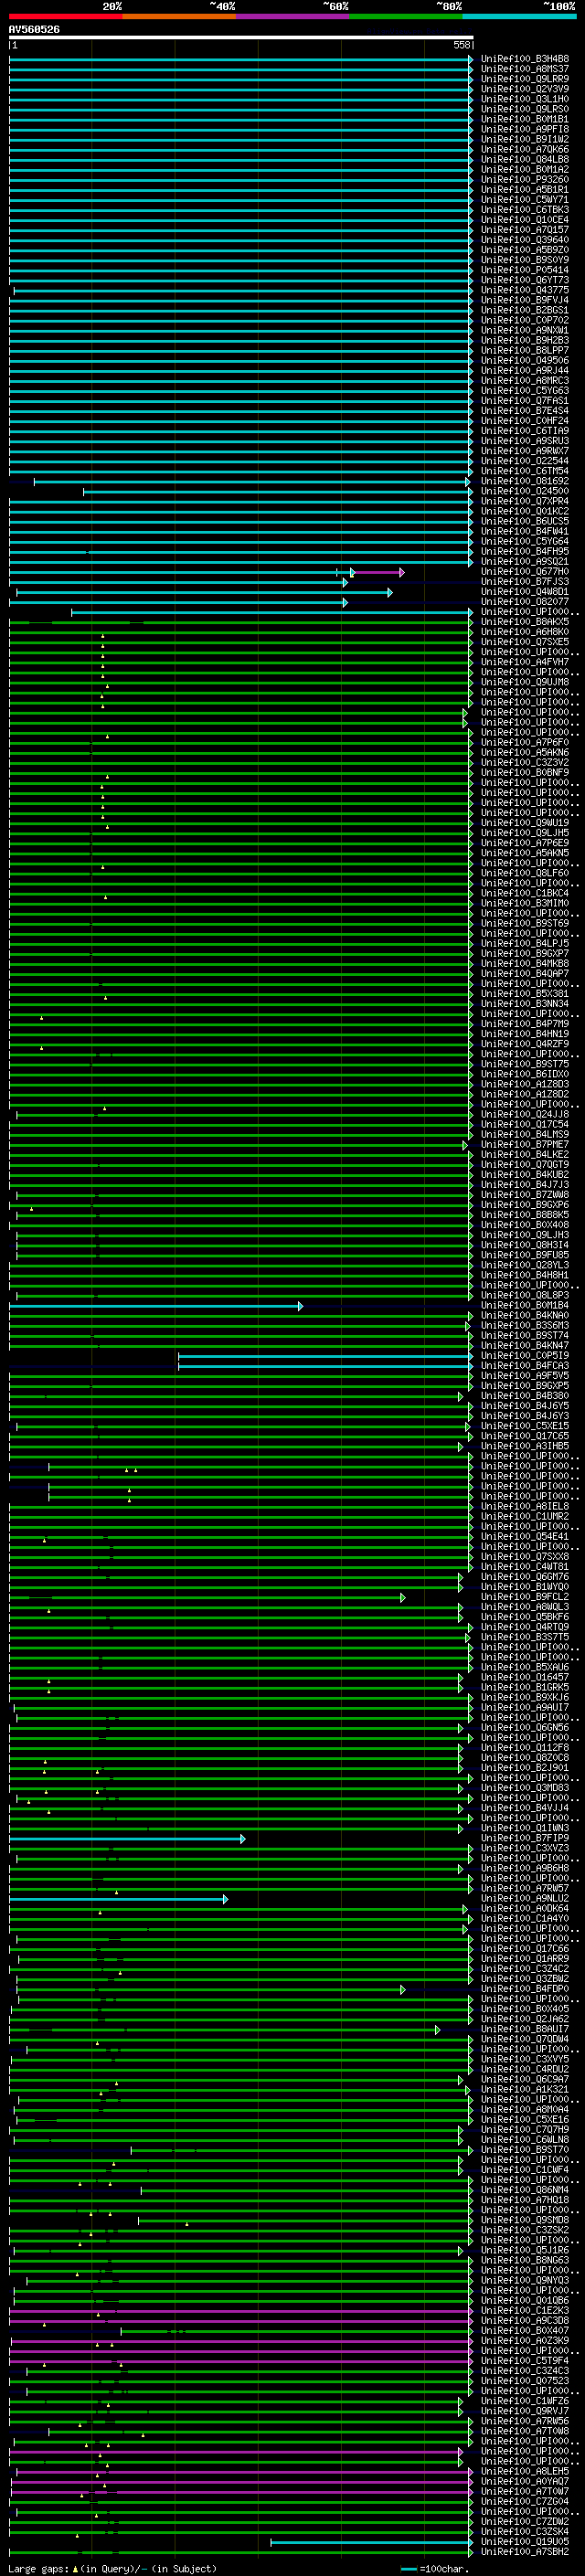
Task: Pick the UniRef100_Q43775 label
Action: pyautogui.click(x=524, y=290)
